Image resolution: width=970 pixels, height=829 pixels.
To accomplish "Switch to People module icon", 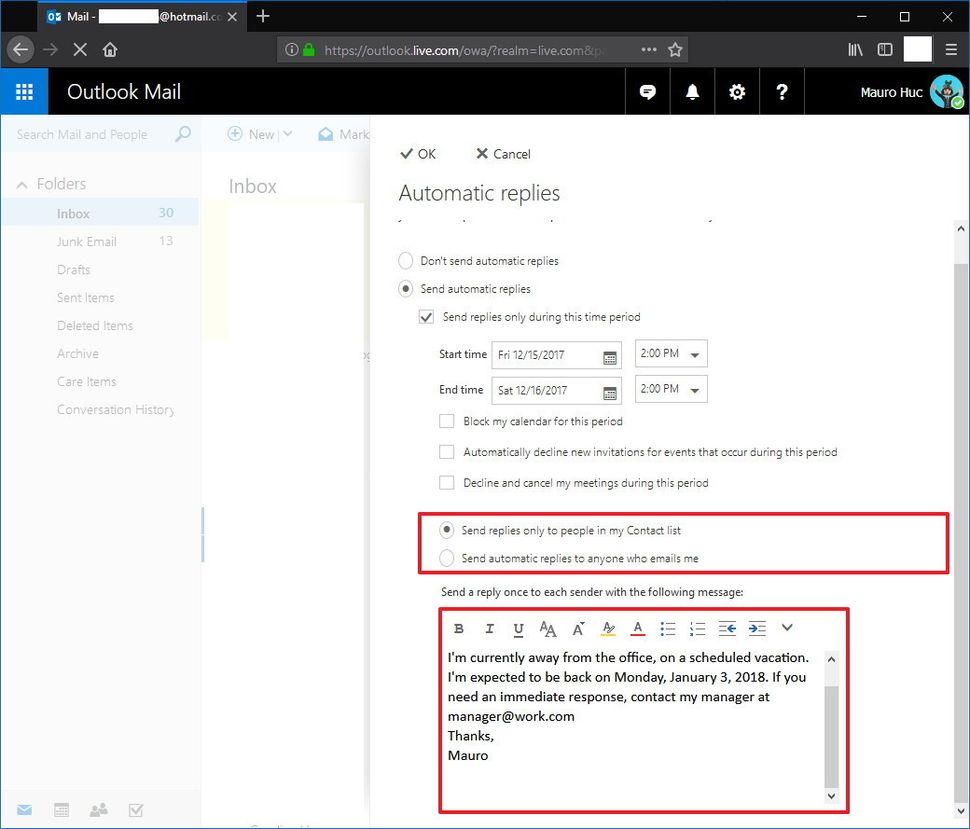I will click(98, 810).
